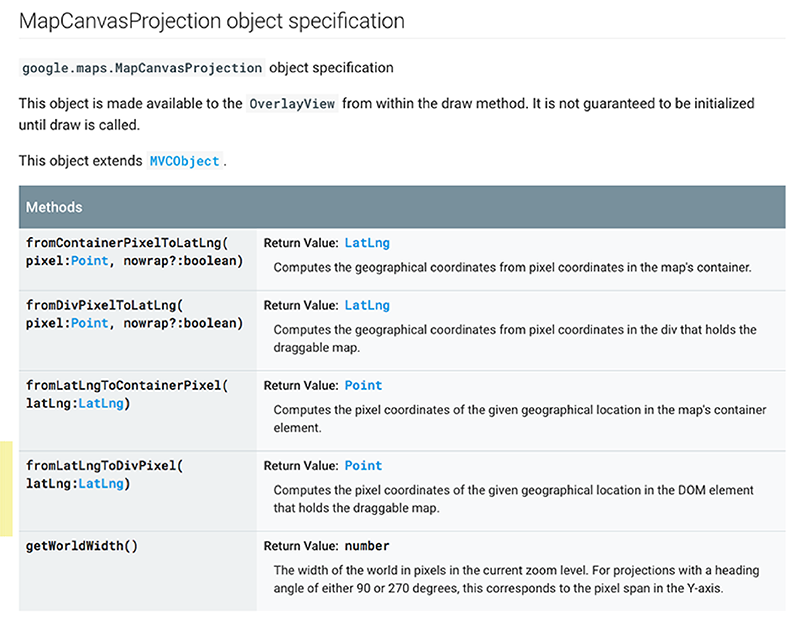Open the MVCObject link

pyautogui.click(x=184, y=161)
